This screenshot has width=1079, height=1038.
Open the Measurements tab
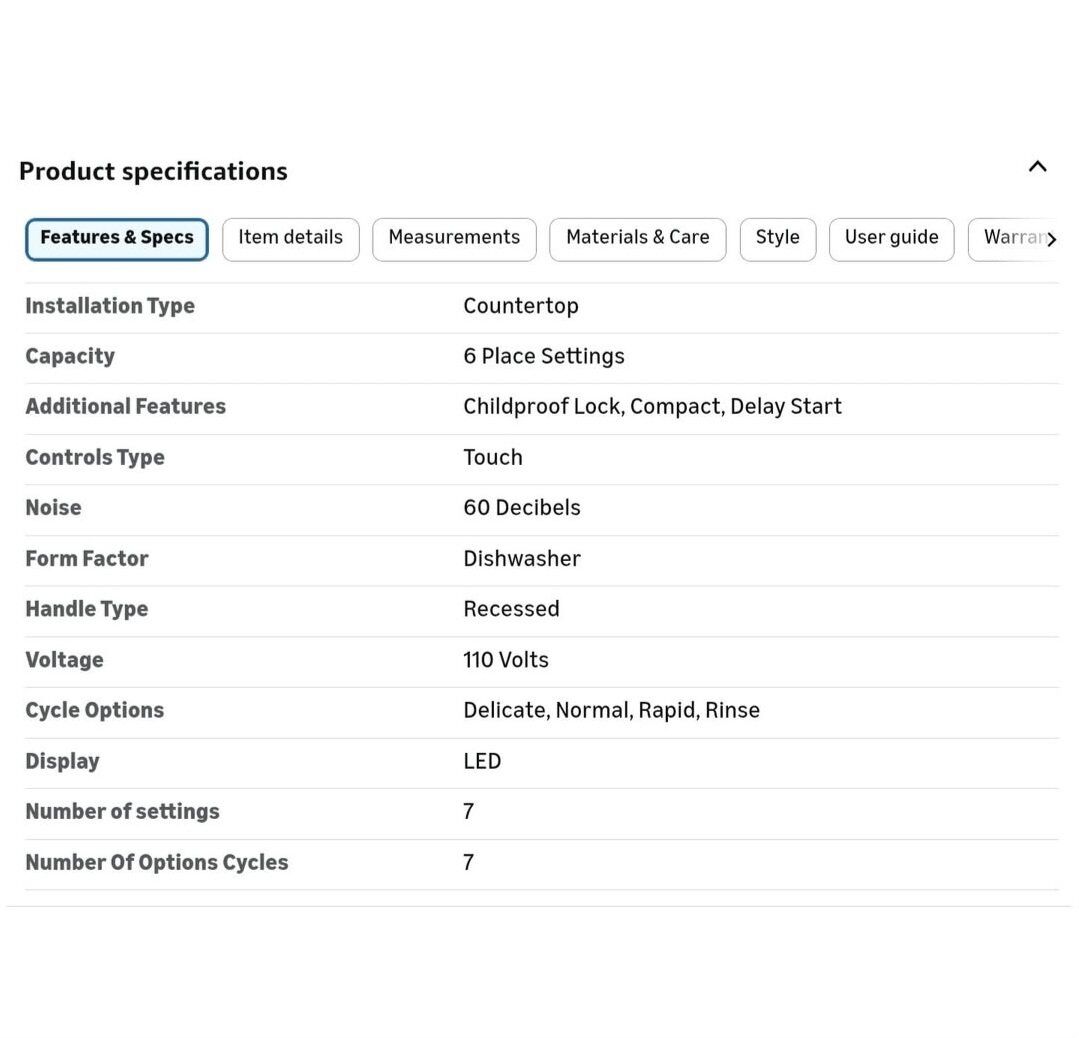pos(454,239)
